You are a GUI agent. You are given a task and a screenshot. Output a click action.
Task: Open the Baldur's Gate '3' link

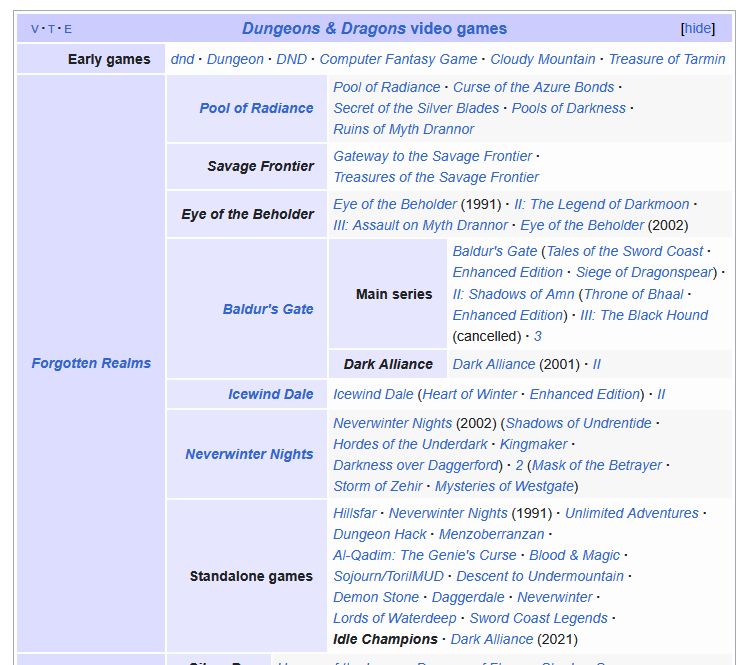[538, 337]
